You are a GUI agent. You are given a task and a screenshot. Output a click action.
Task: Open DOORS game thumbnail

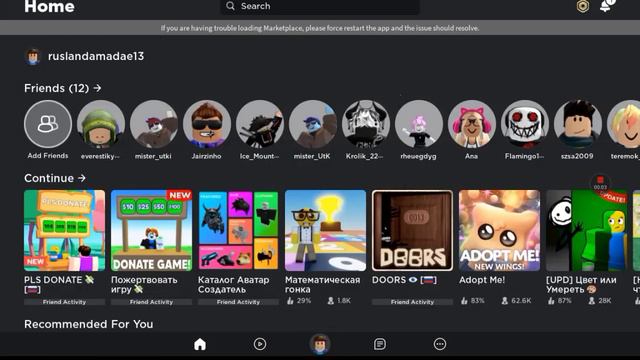[x=412, y=230]
